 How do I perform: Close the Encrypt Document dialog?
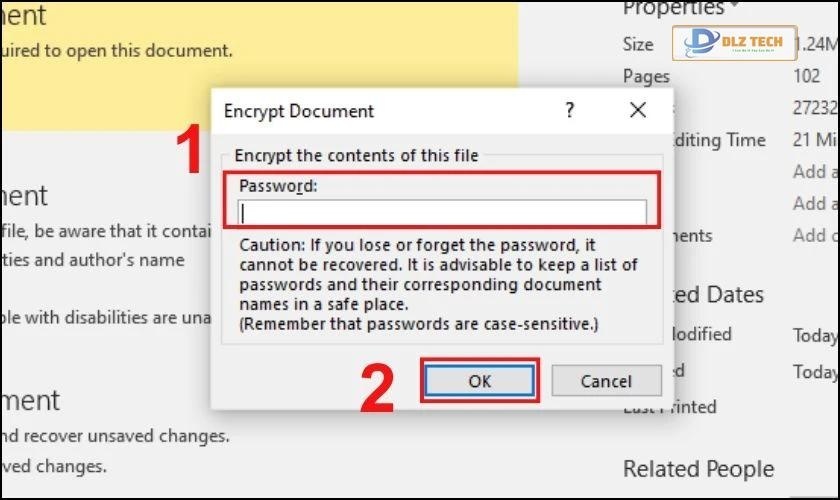(638, 110)
